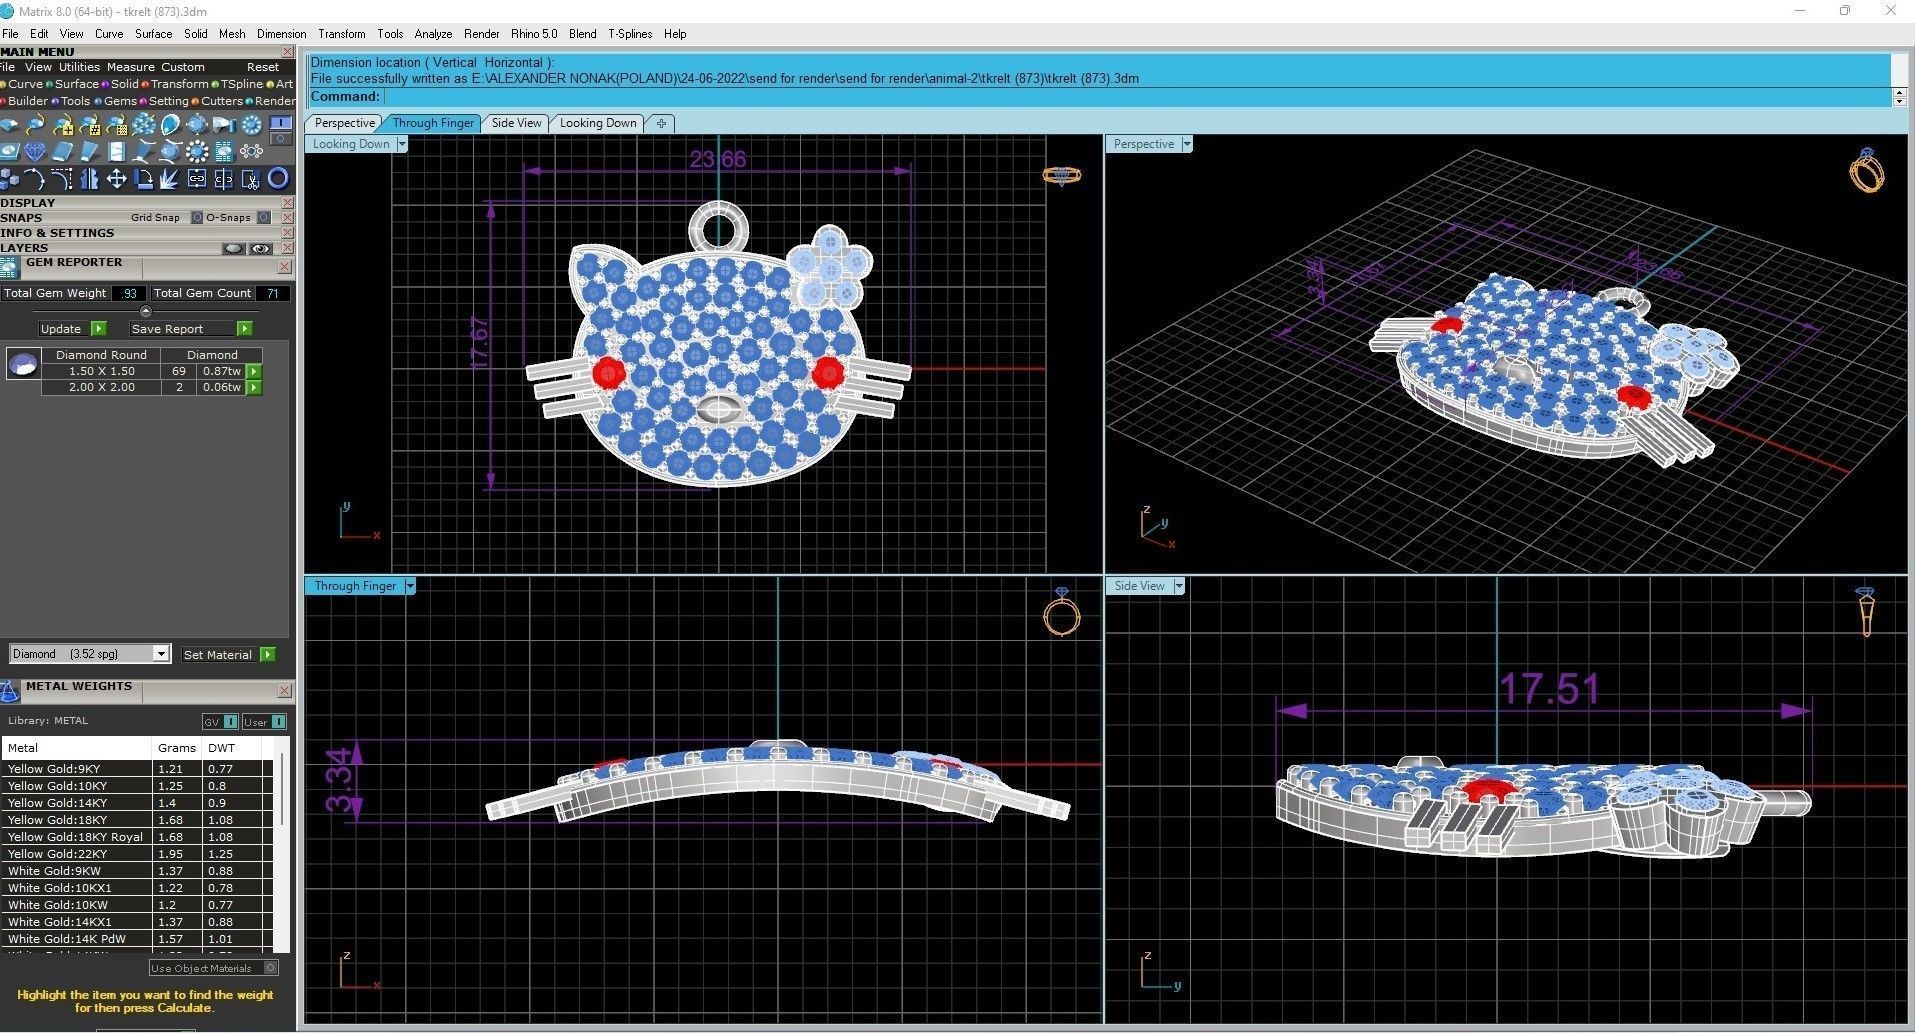Click Save Report button
Screen dimensions: 1915x1033
tap(191, 329)
